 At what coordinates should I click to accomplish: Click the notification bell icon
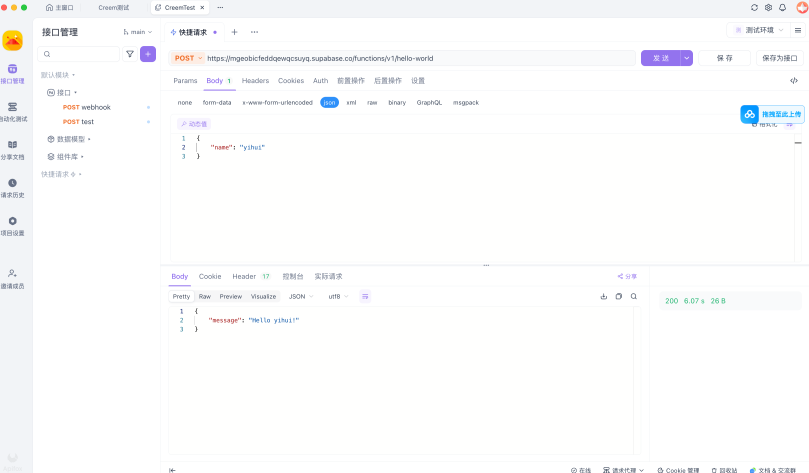782,7
